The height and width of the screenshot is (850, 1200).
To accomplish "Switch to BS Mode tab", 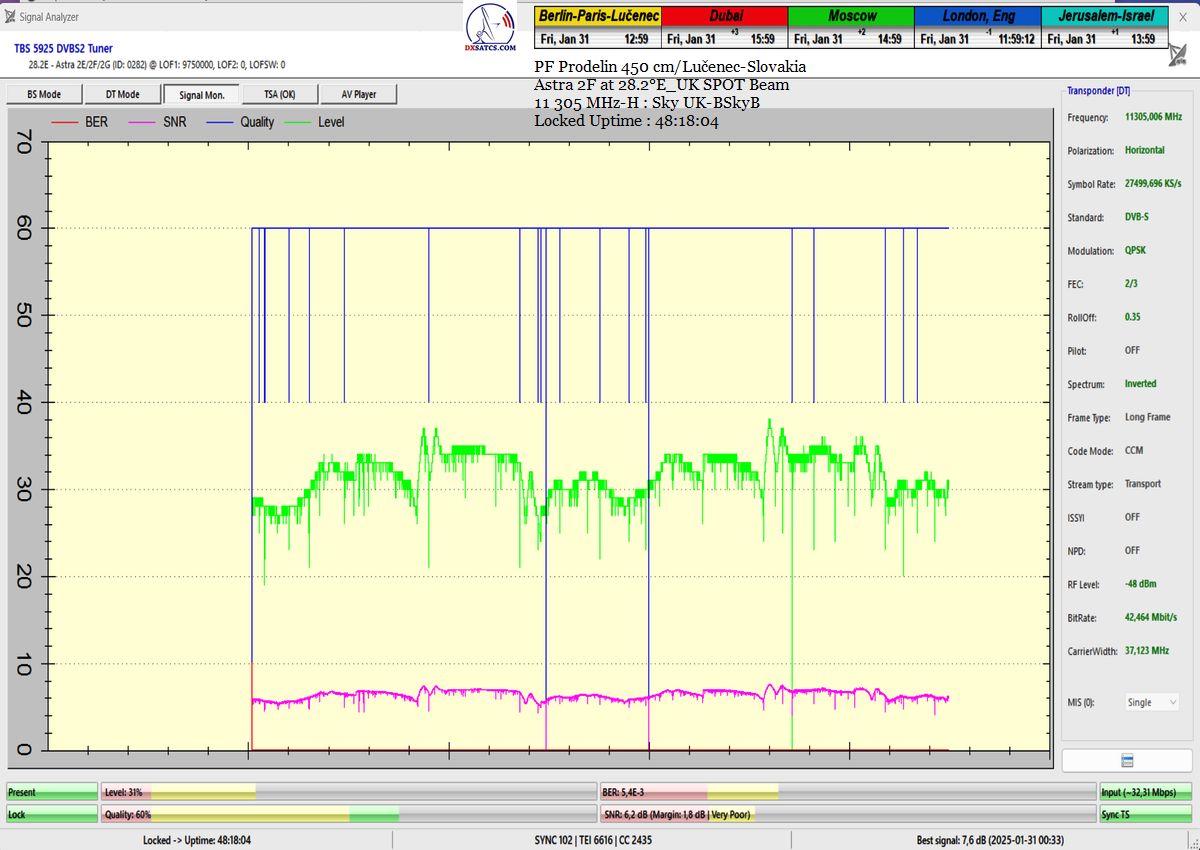I will click(x=42, y=94).
